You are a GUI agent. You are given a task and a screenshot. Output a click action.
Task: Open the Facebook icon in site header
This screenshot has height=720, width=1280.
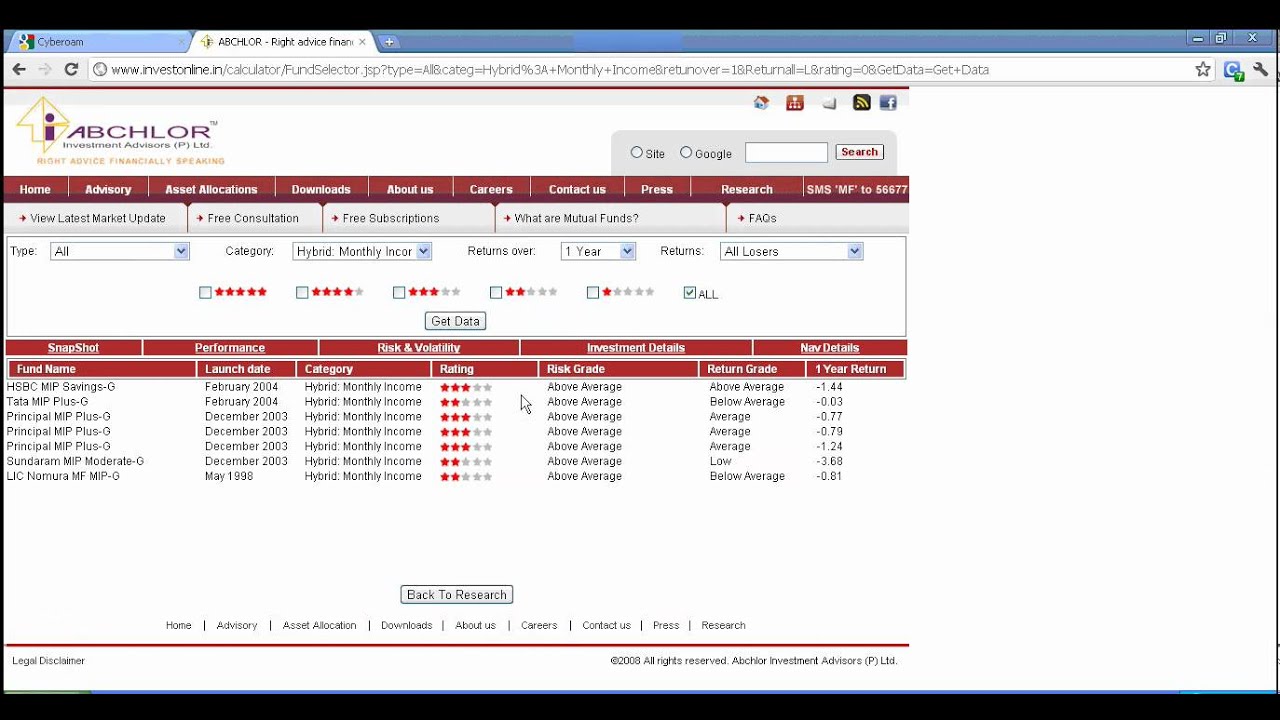(888, 102)
